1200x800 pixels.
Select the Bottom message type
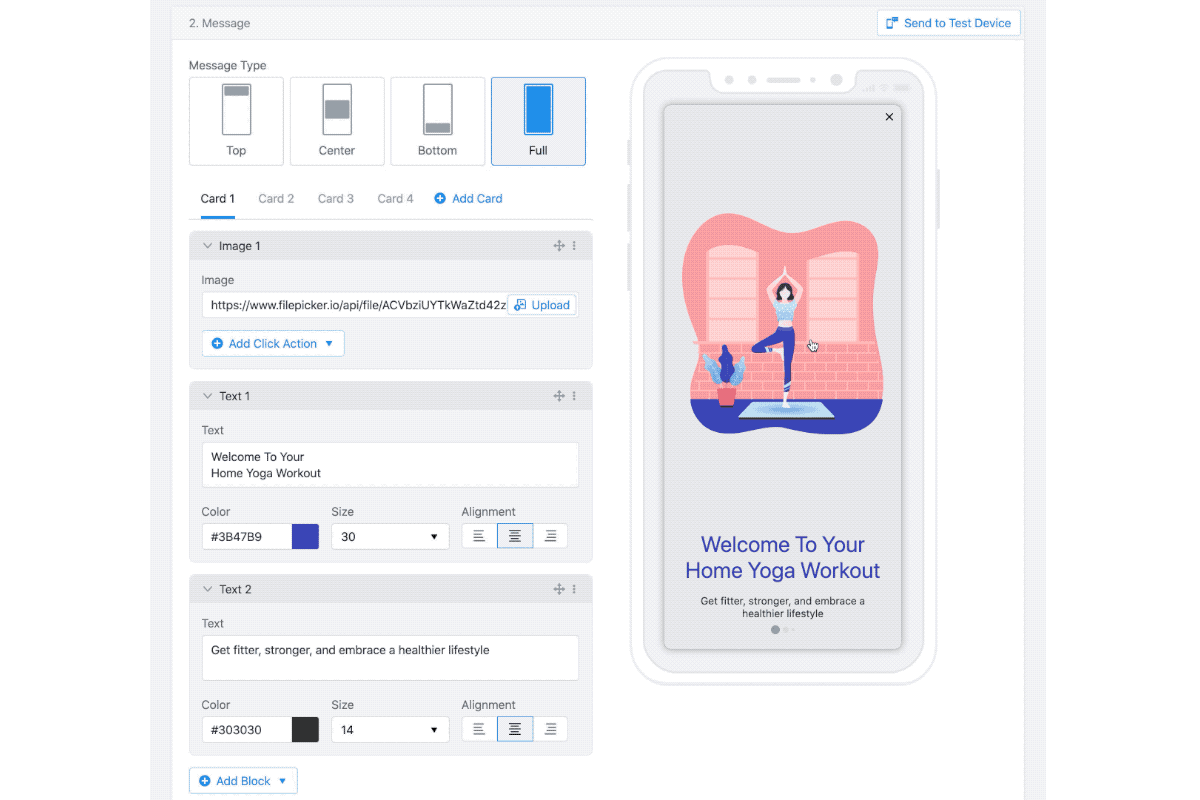pos(437,121)
